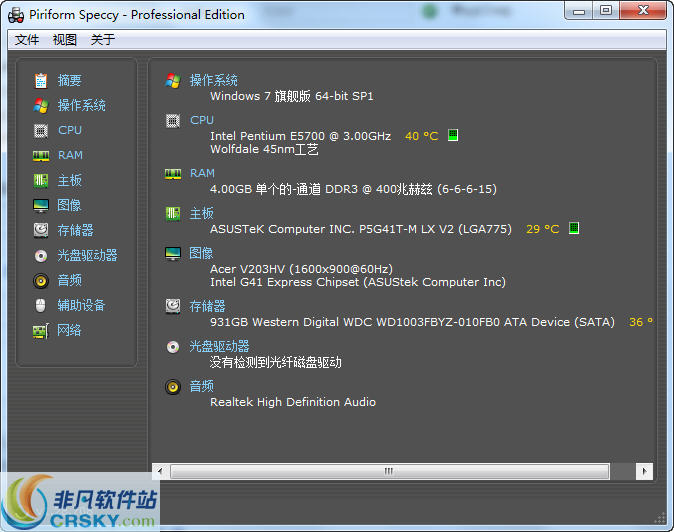This screenshot has width=674, height=532.
Task: Click the 图像 monitor icon in sidebar
Action: (41, 205)
